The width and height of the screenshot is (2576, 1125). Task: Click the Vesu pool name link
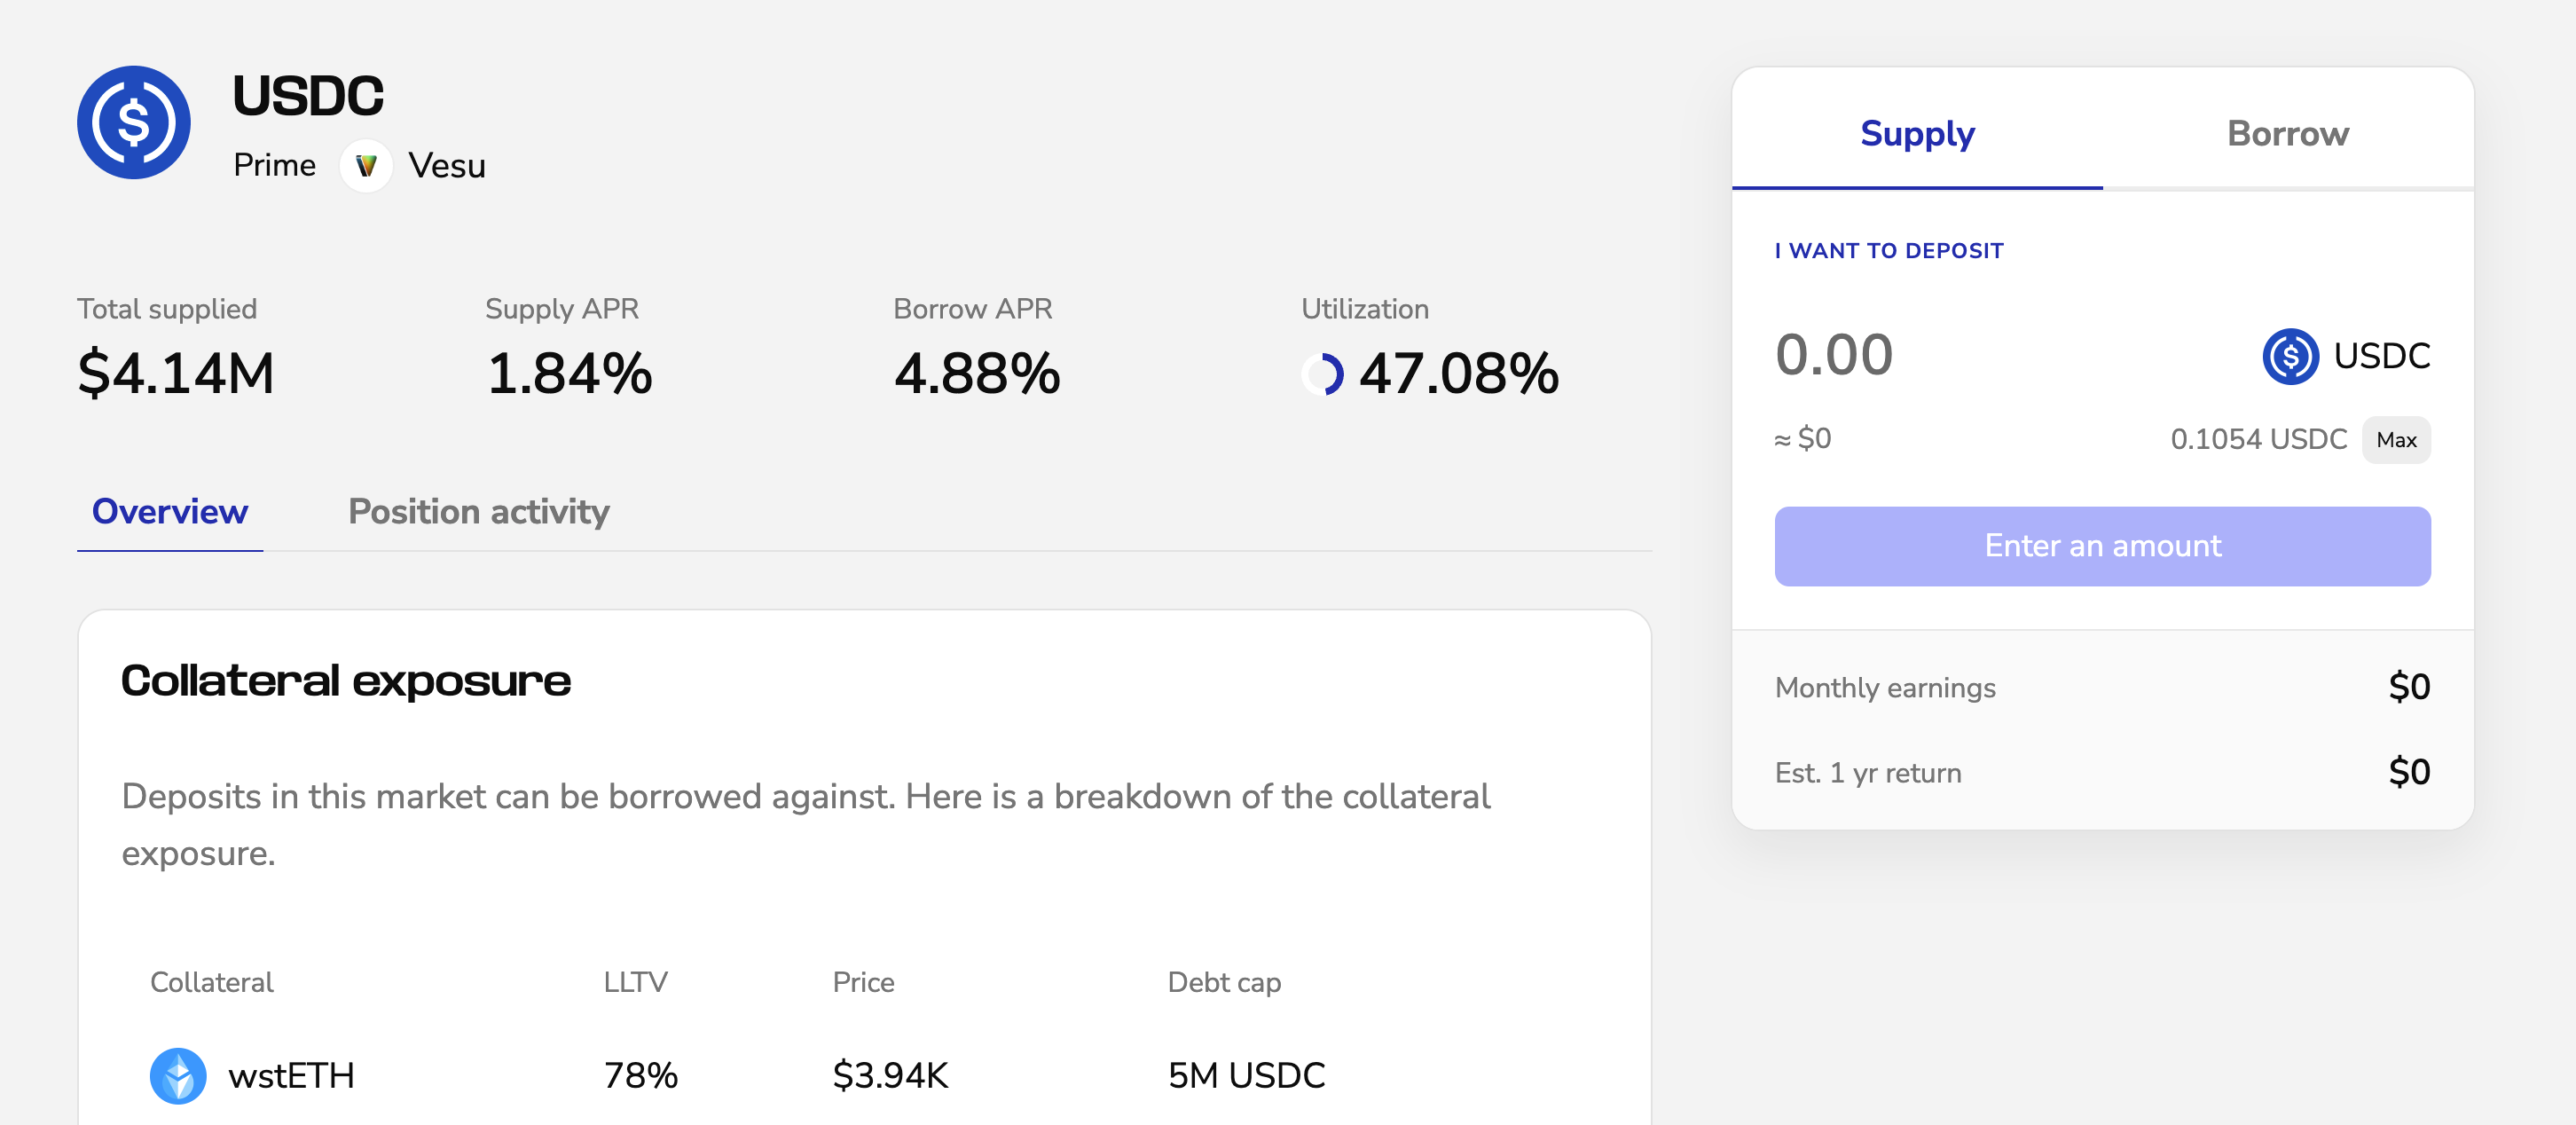click(x=446, y=165)
